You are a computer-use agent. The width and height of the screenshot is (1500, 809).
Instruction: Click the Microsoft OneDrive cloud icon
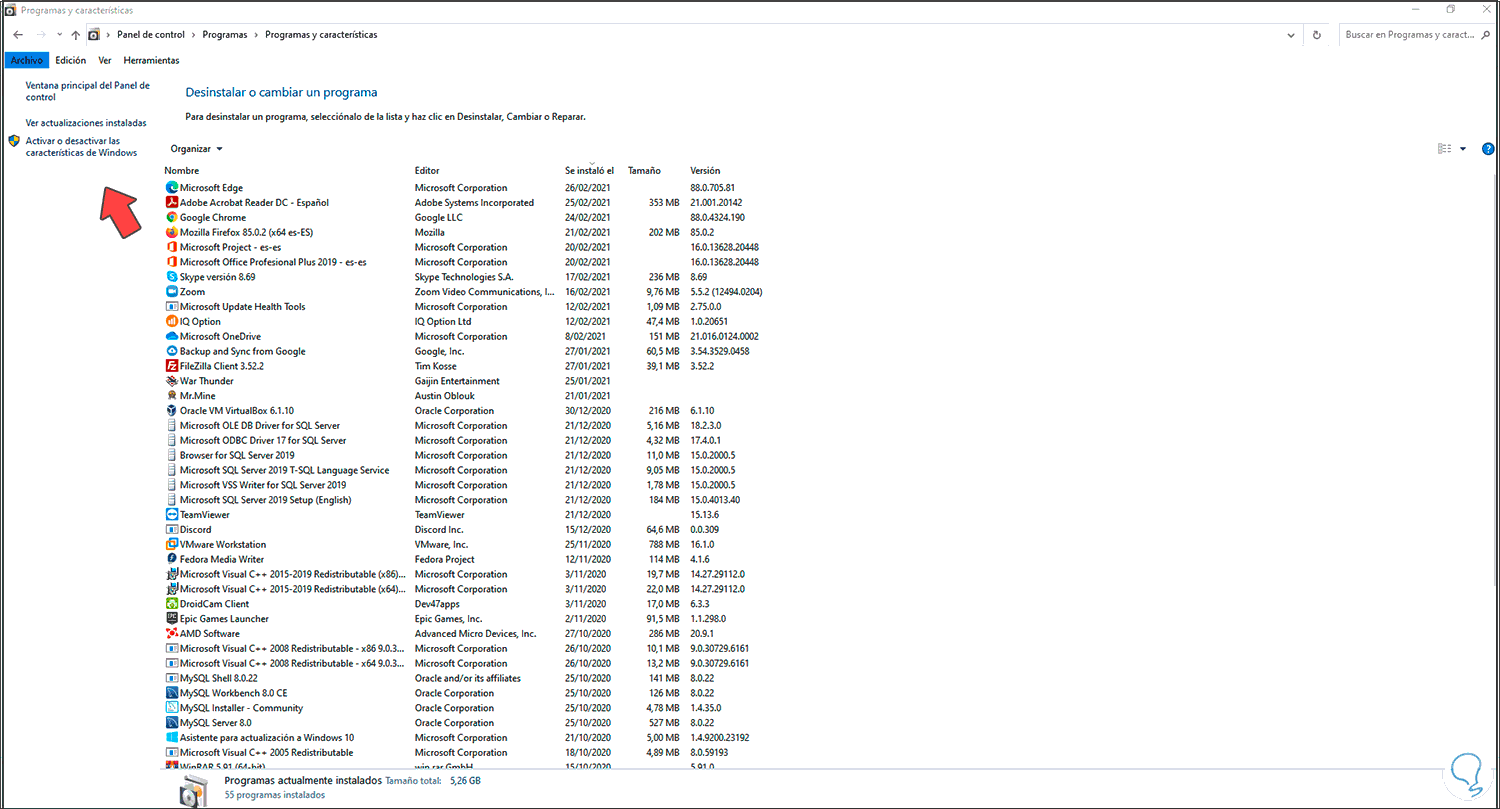coord(172,336)
